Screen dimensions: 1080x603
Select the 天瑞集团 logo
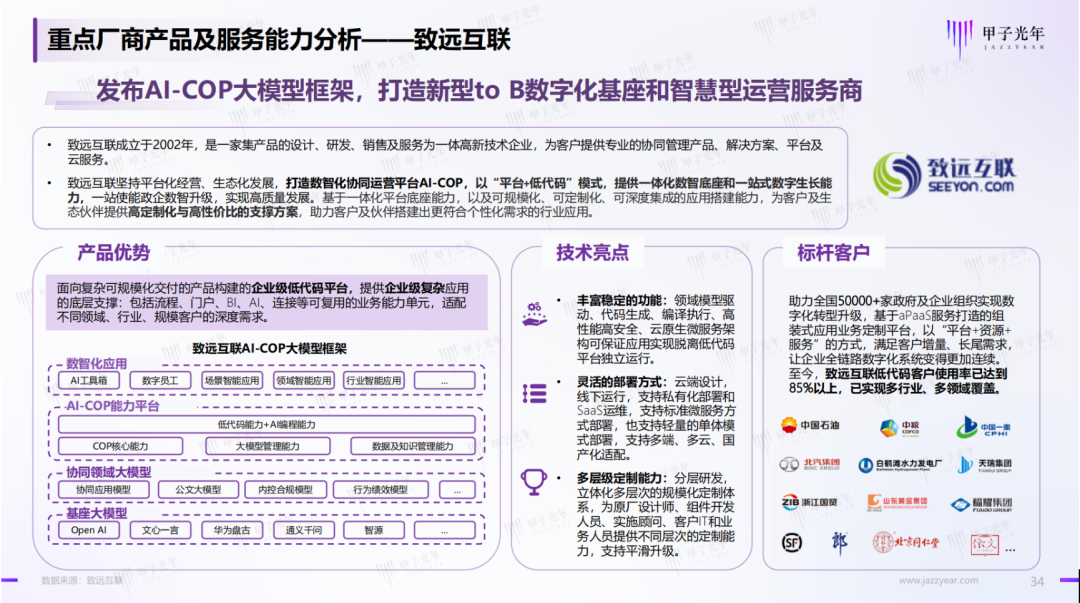(985, 465)
